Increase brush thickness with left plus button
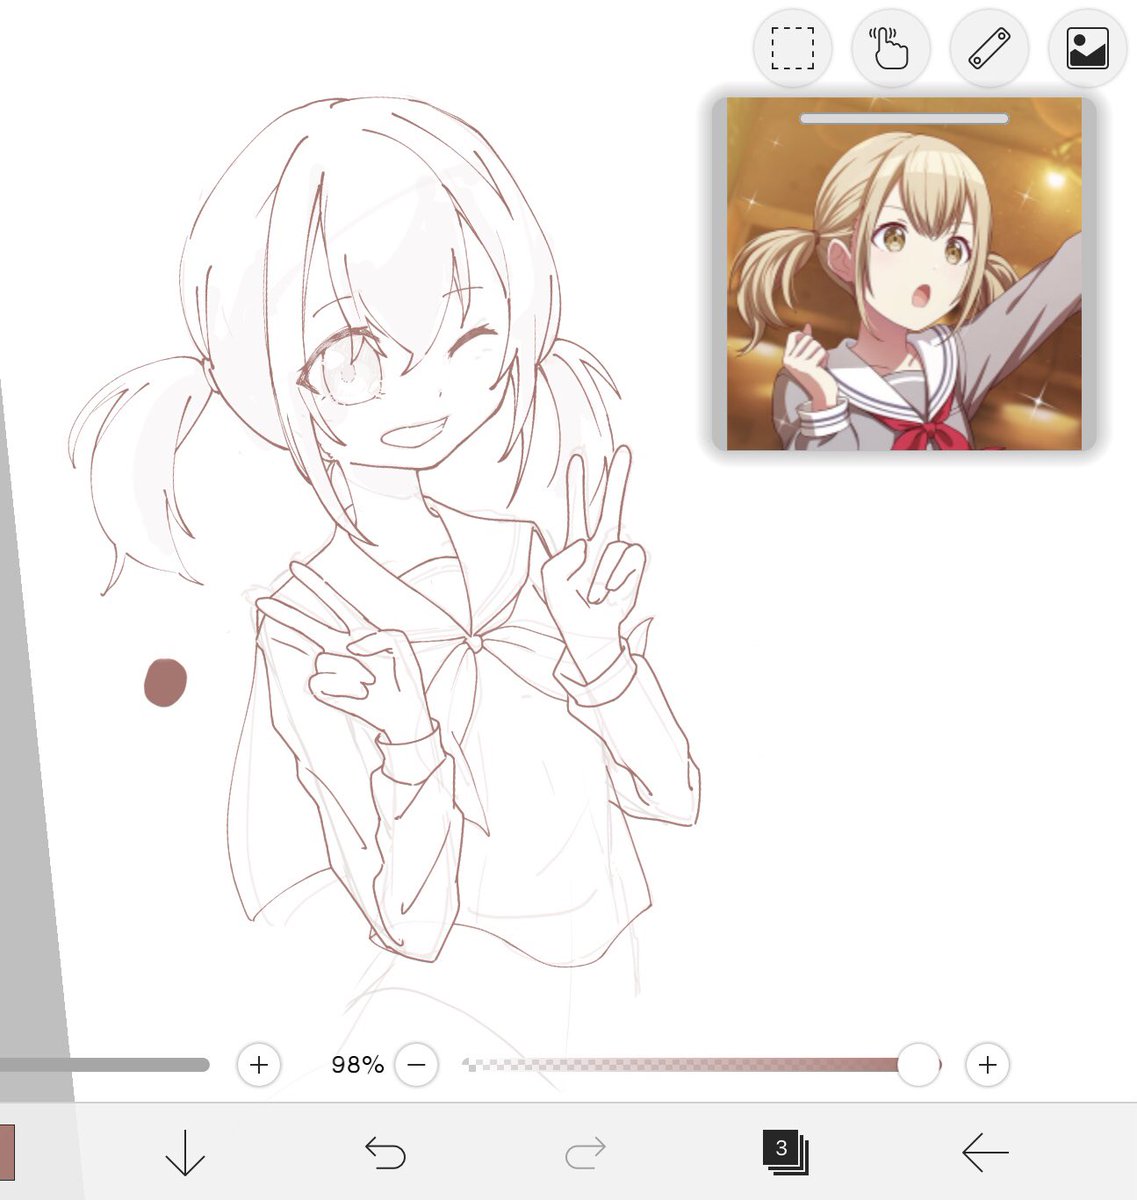This screenshot has height=1200, width=1137. click(259, 1065)
